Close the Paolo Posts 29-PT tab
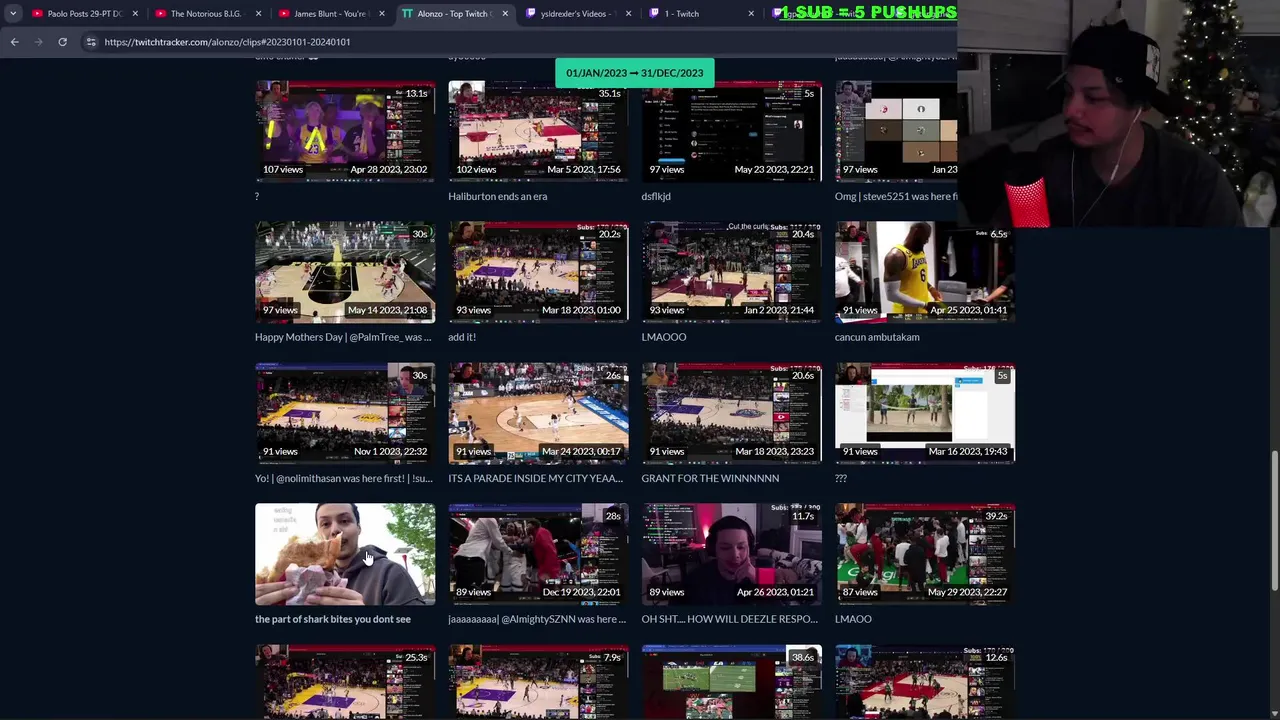Image resolution: width=1280 pixels, height=720 pixels. pos(135,14)
